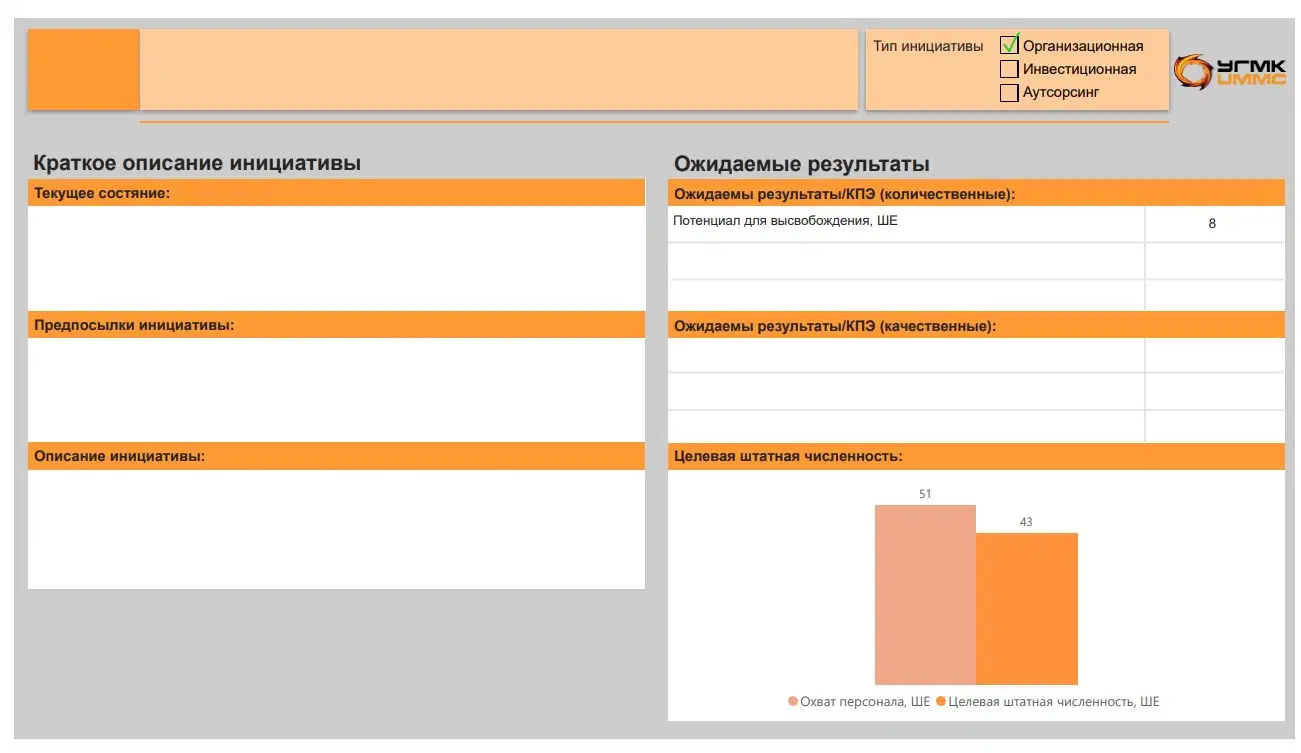Click the value cell showing 8

[1214, 224]
